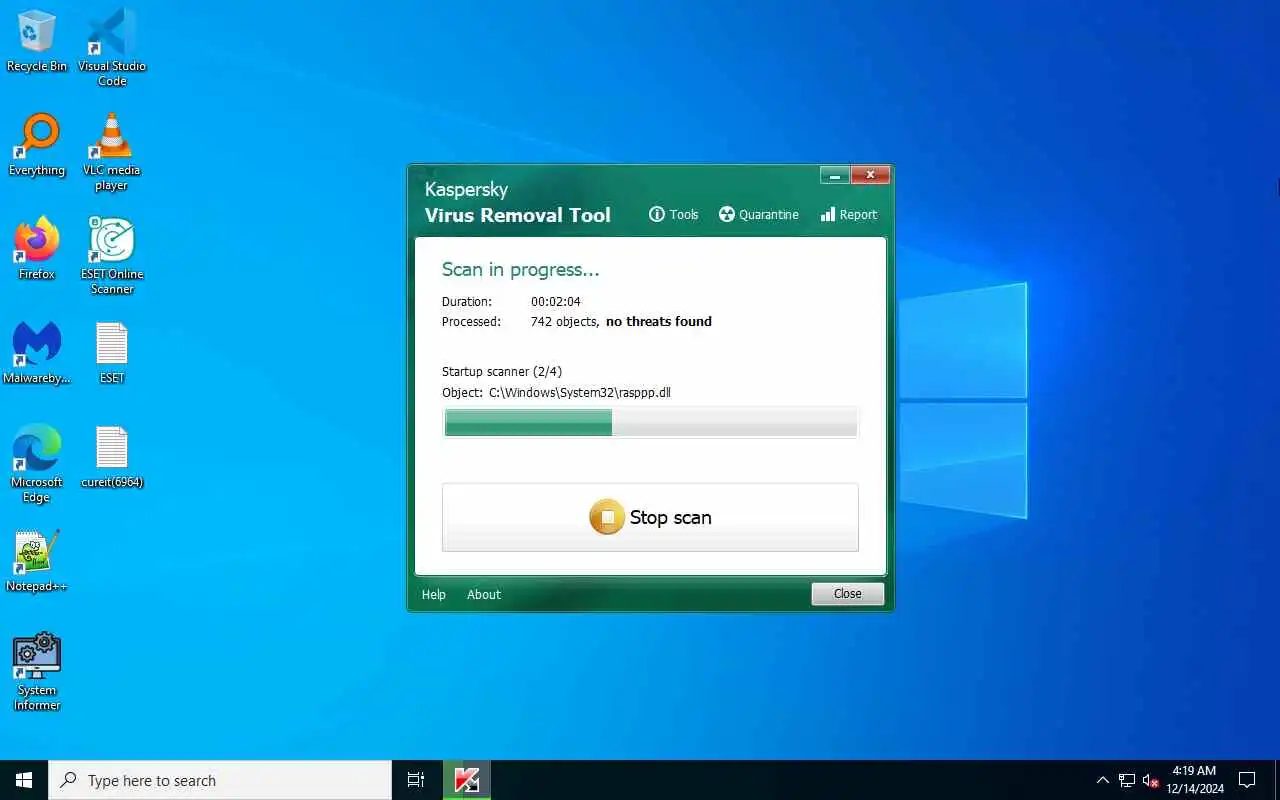1280x800 pixels.
Task: View the Kaspersky scan Report
Action: pos(848,214)
